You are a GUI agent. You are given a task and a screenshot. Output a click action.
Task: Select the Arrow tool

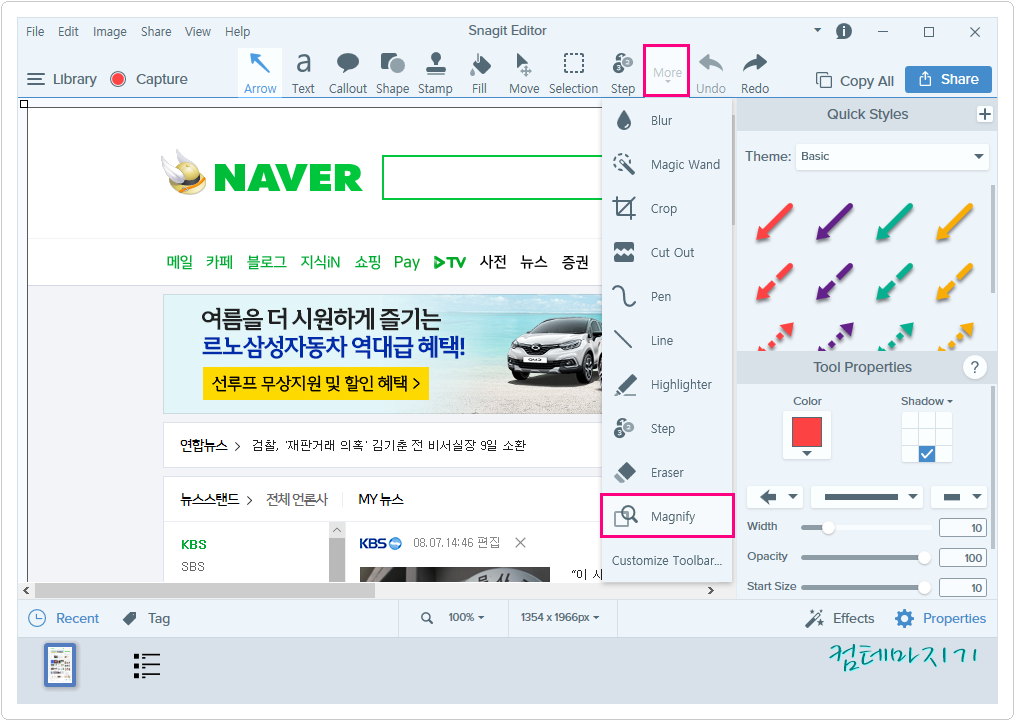tap(260, 72)
